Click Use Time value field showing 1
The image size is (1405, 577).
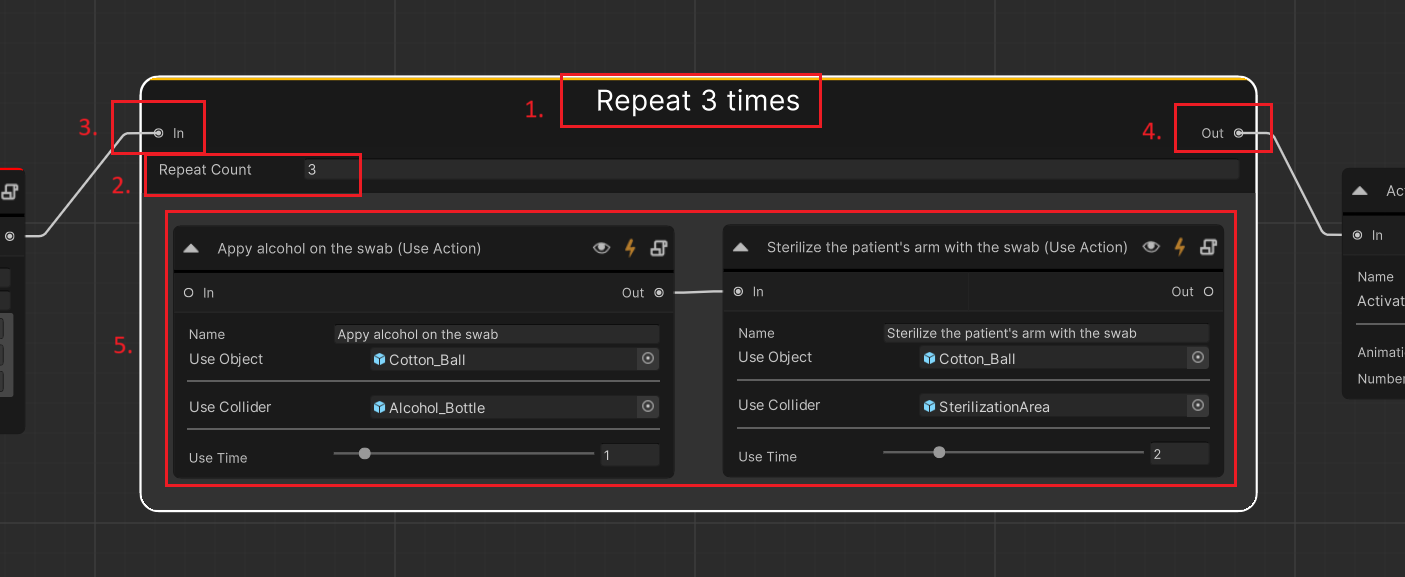point(630,455)
